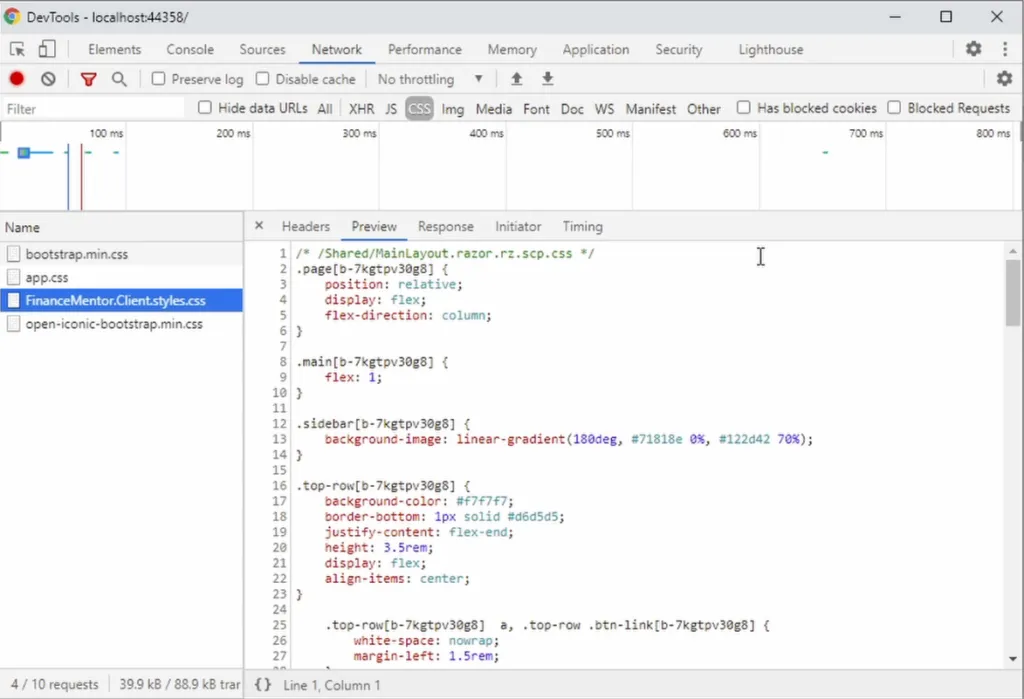
Task: Switch to the Console panel tab
Action: tap(189, 50)
